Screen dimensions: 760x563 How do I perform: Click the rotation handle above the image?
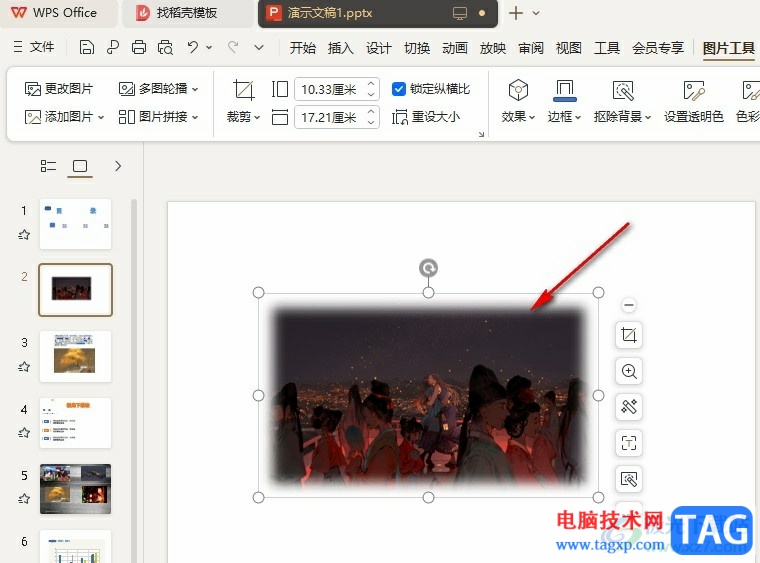coord(428,268)
